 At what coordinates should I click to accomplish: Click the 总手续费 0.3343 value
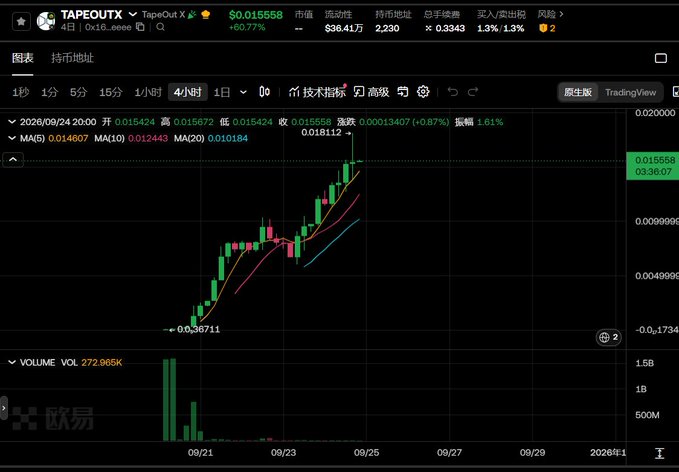pos(445,28)
